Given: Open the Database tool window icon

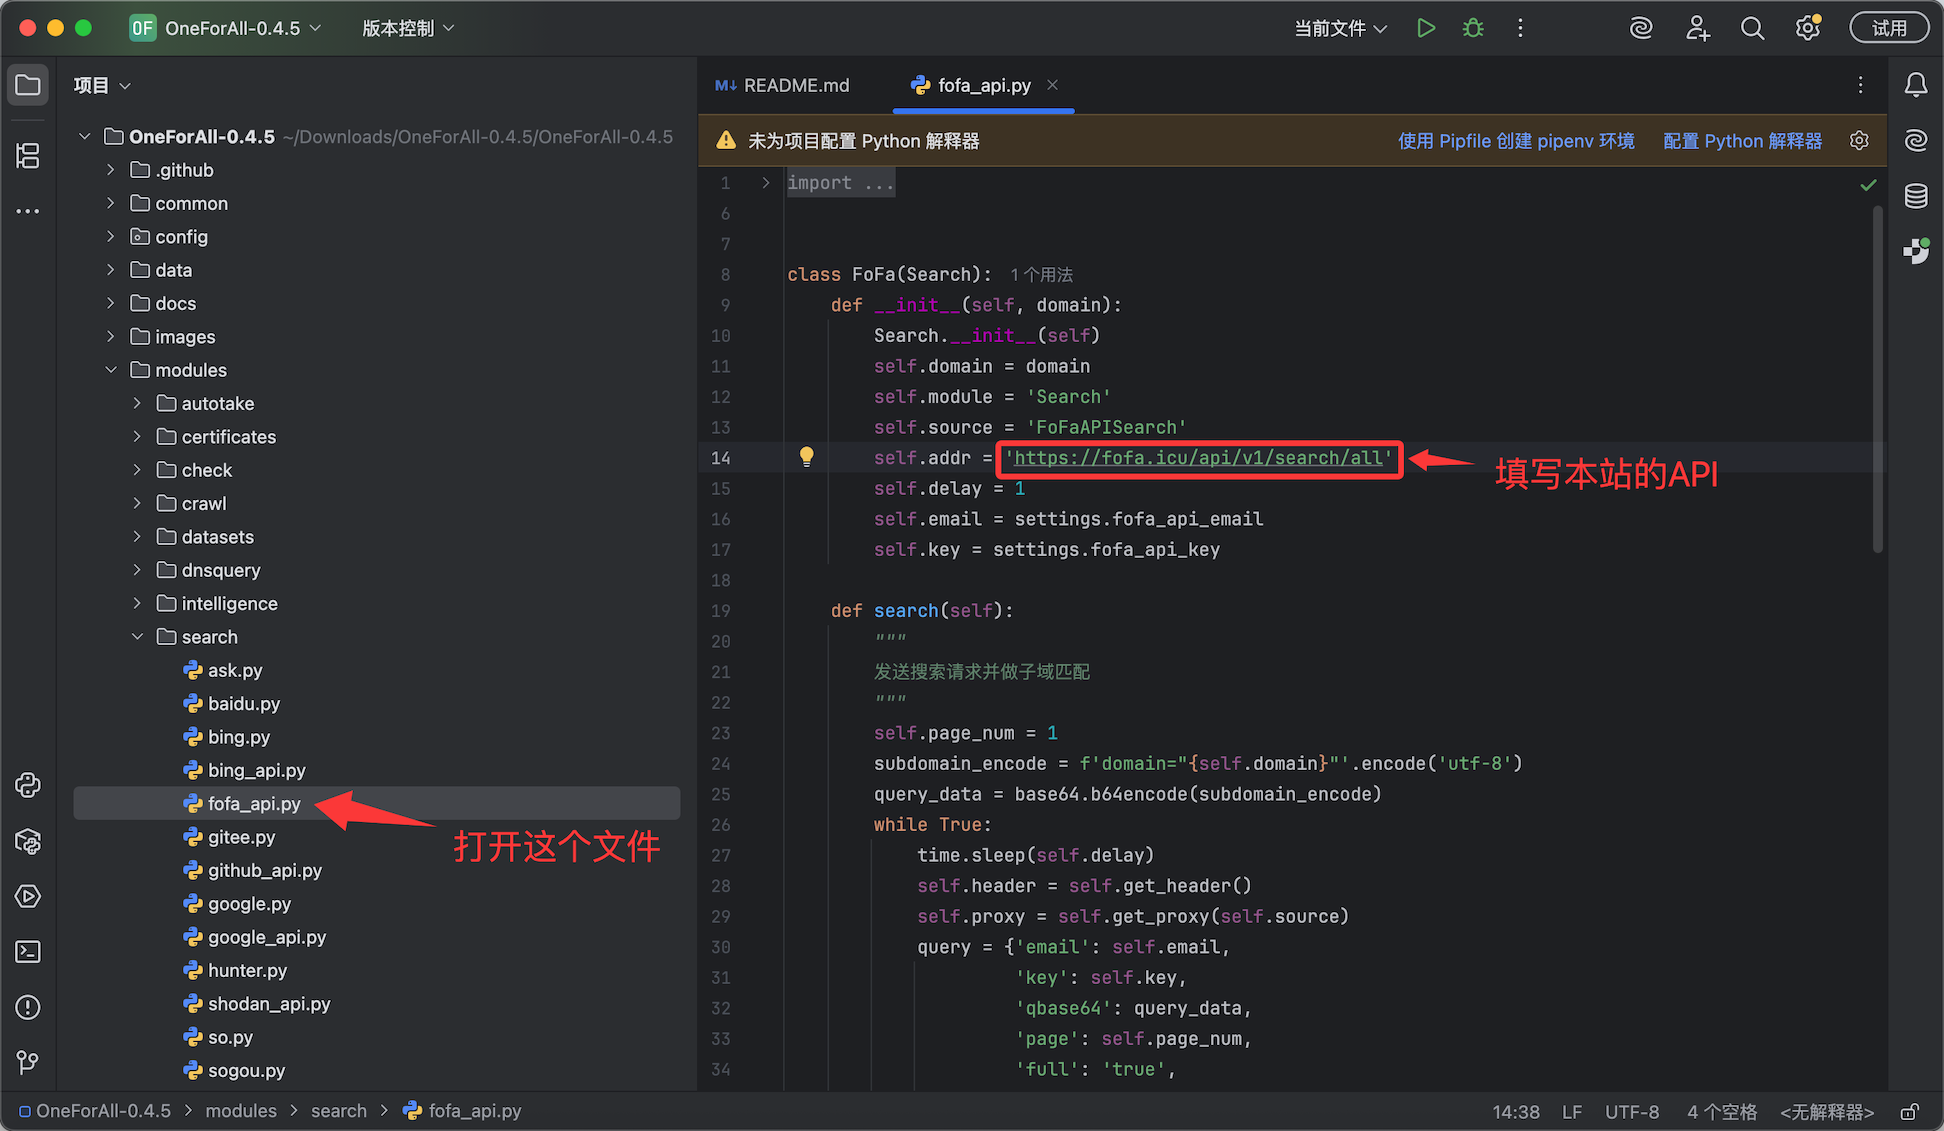Looking at the screenshot, I should click(x=1915, y=196).
